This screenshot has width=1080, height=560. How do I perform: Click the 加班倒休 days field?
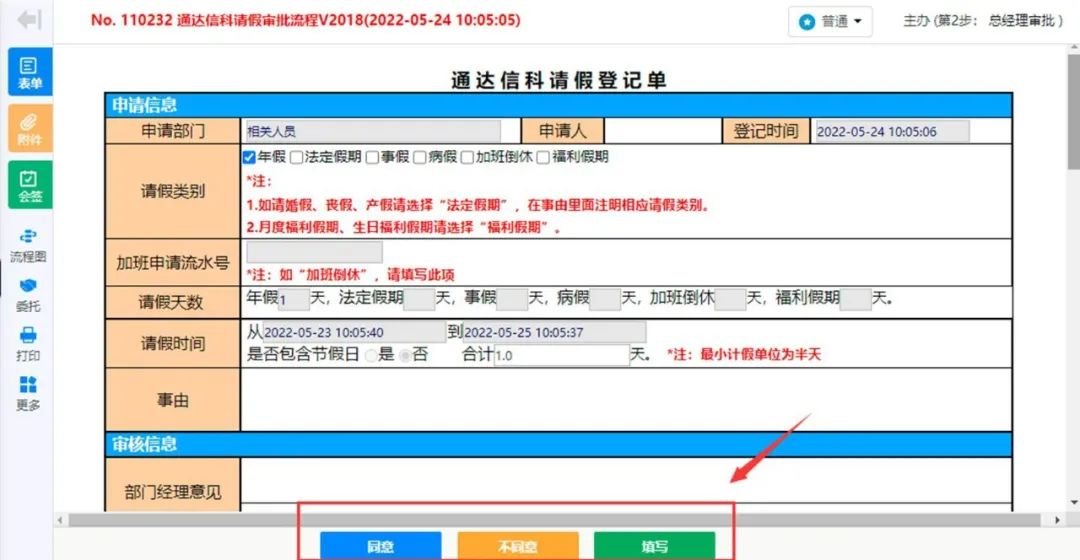tap(731, 300)
